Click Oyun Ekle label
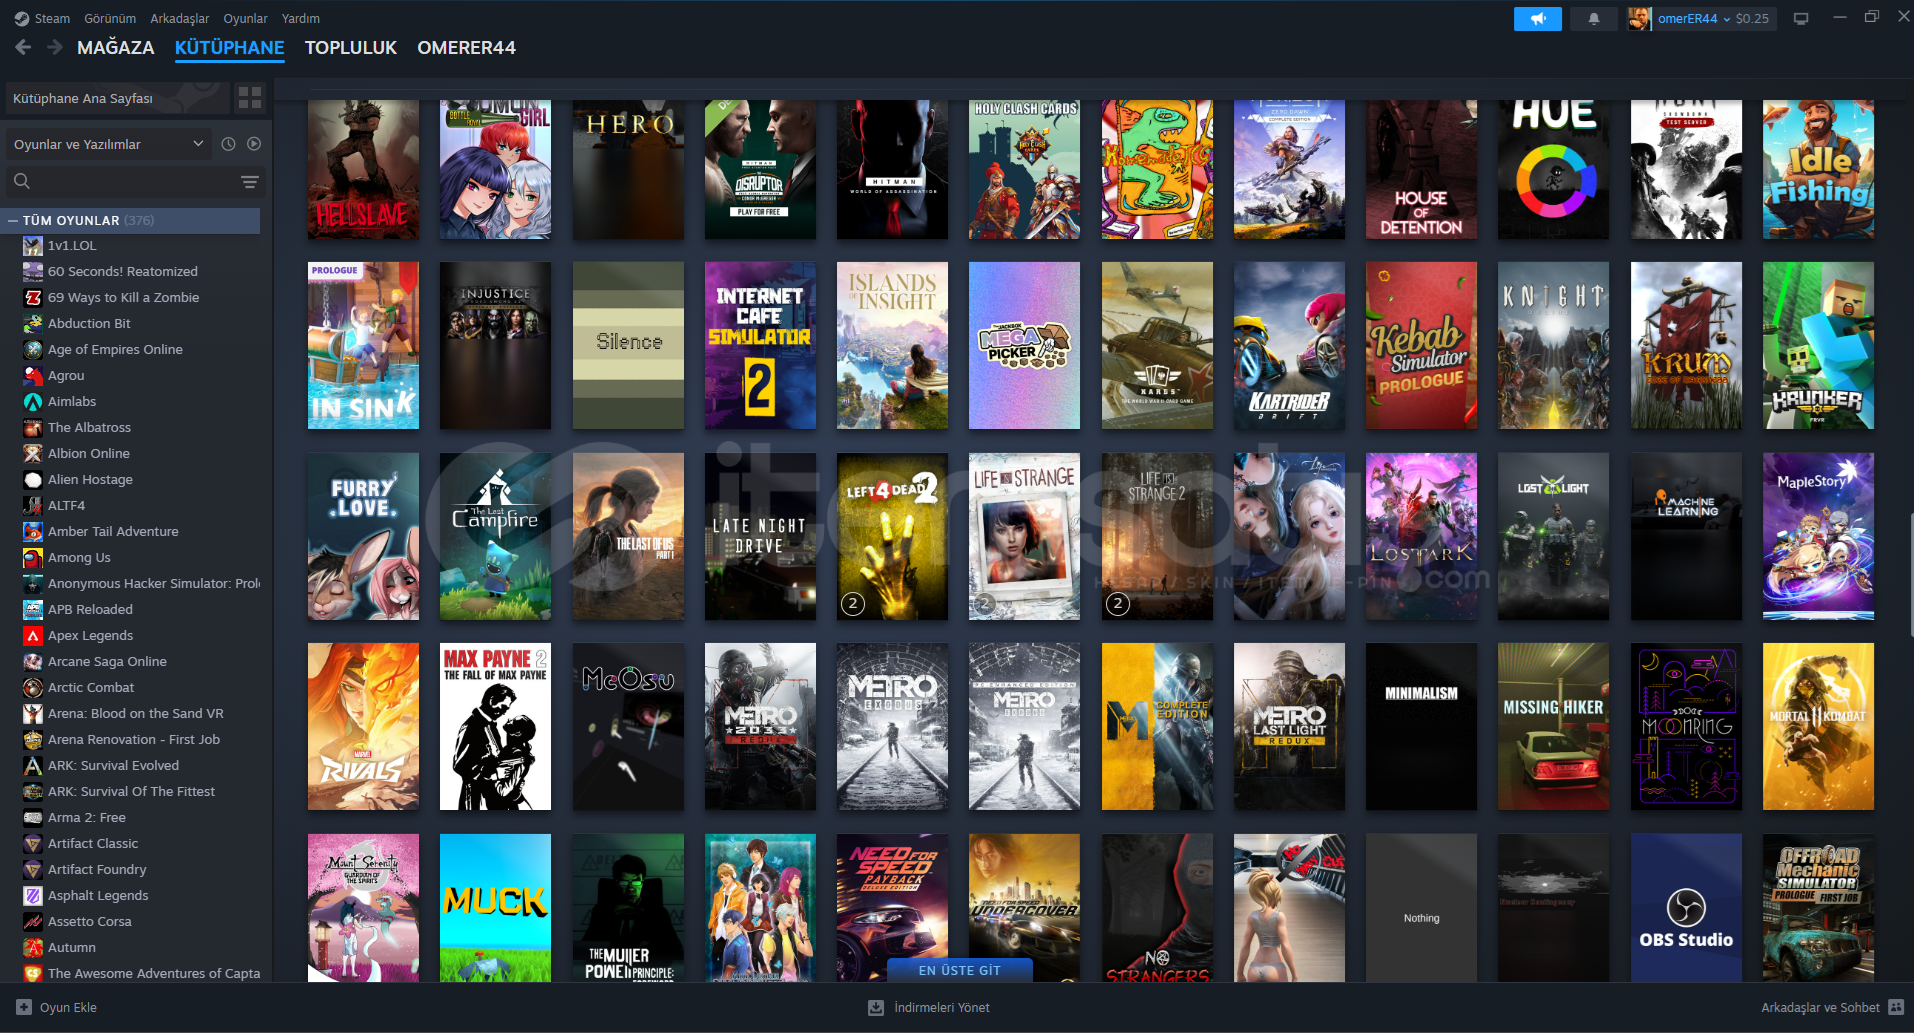The height and width of the screenshot is (1033, 1914). pos(68,1007)
